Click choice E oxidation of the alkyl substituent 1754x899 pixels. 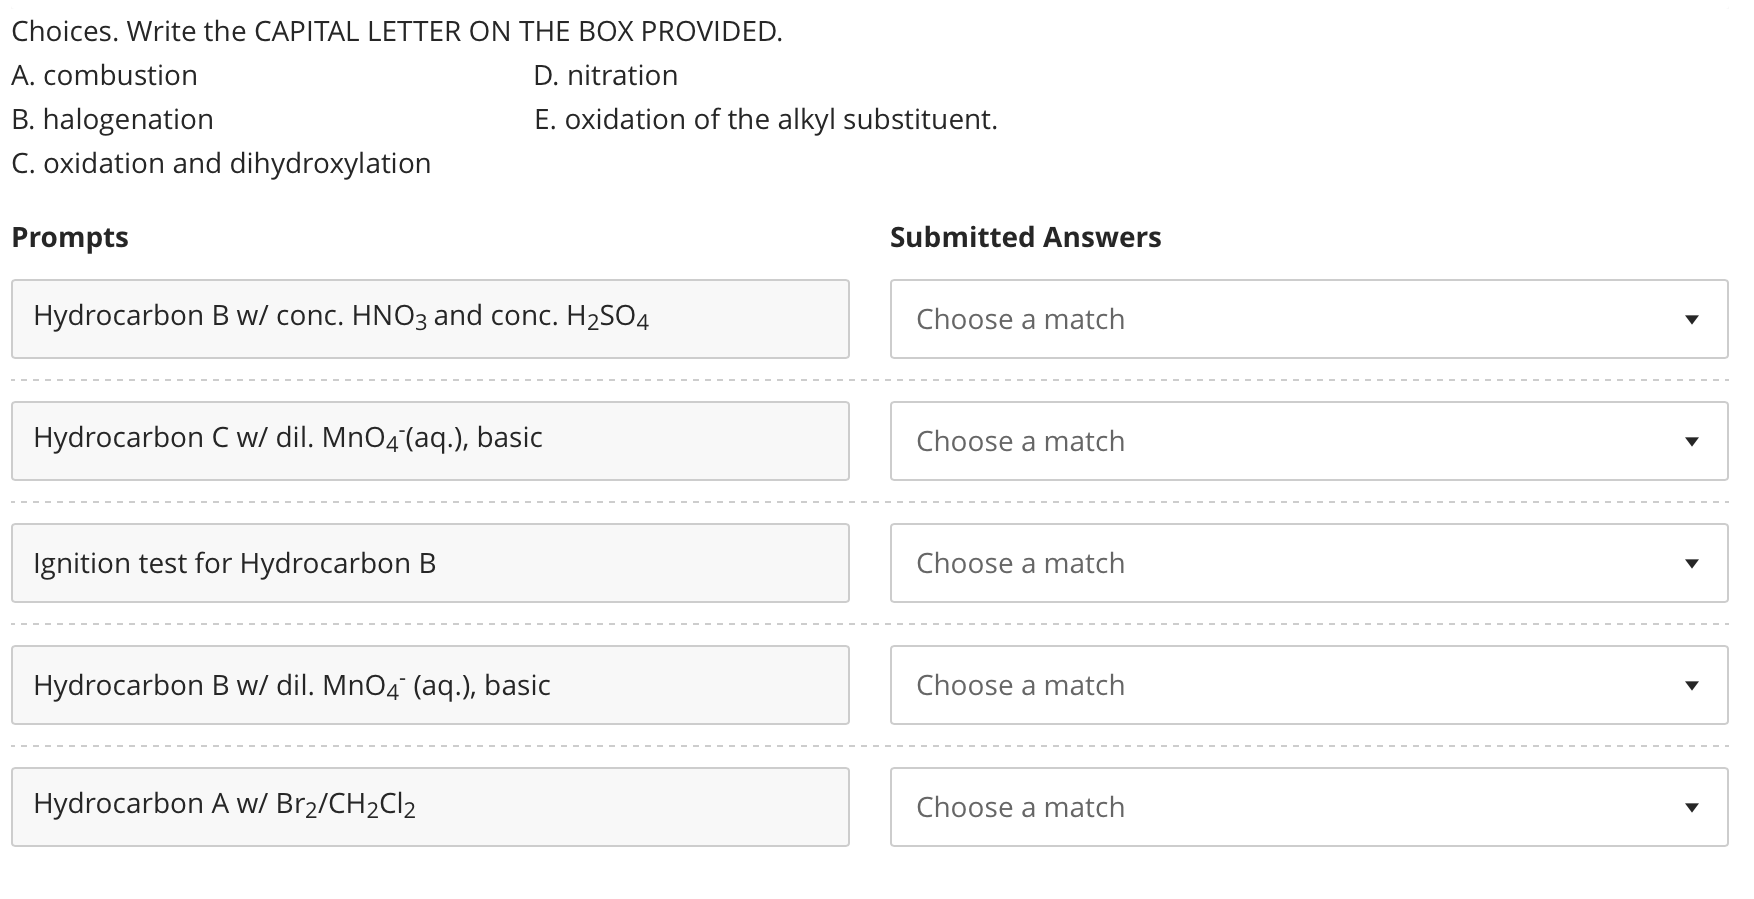coord(765,118)
